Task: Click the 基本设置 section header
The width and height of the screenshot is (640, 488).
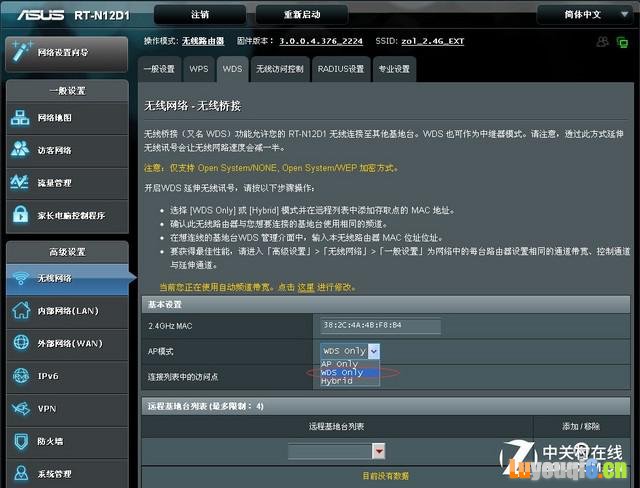Action: (x=386, y=304)
